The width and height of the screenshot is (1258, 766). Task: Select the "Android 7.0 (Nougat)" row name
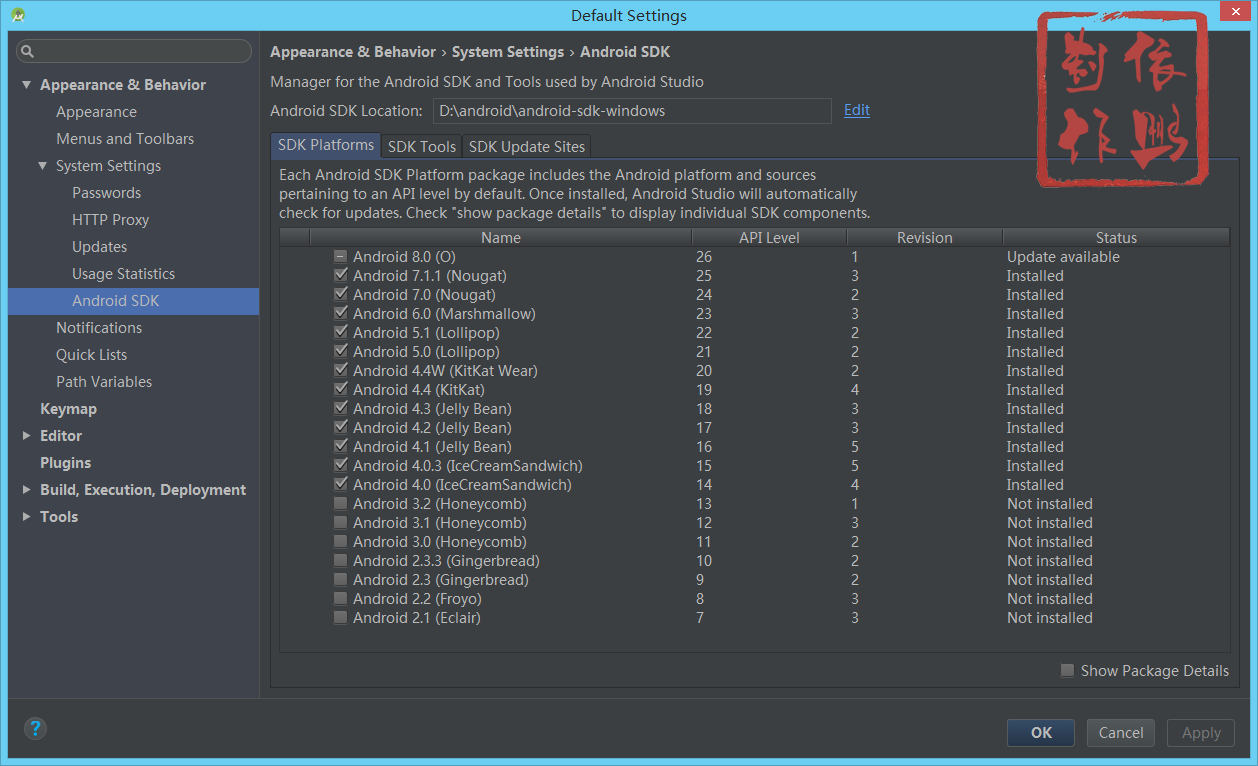(x=424, y=295)
